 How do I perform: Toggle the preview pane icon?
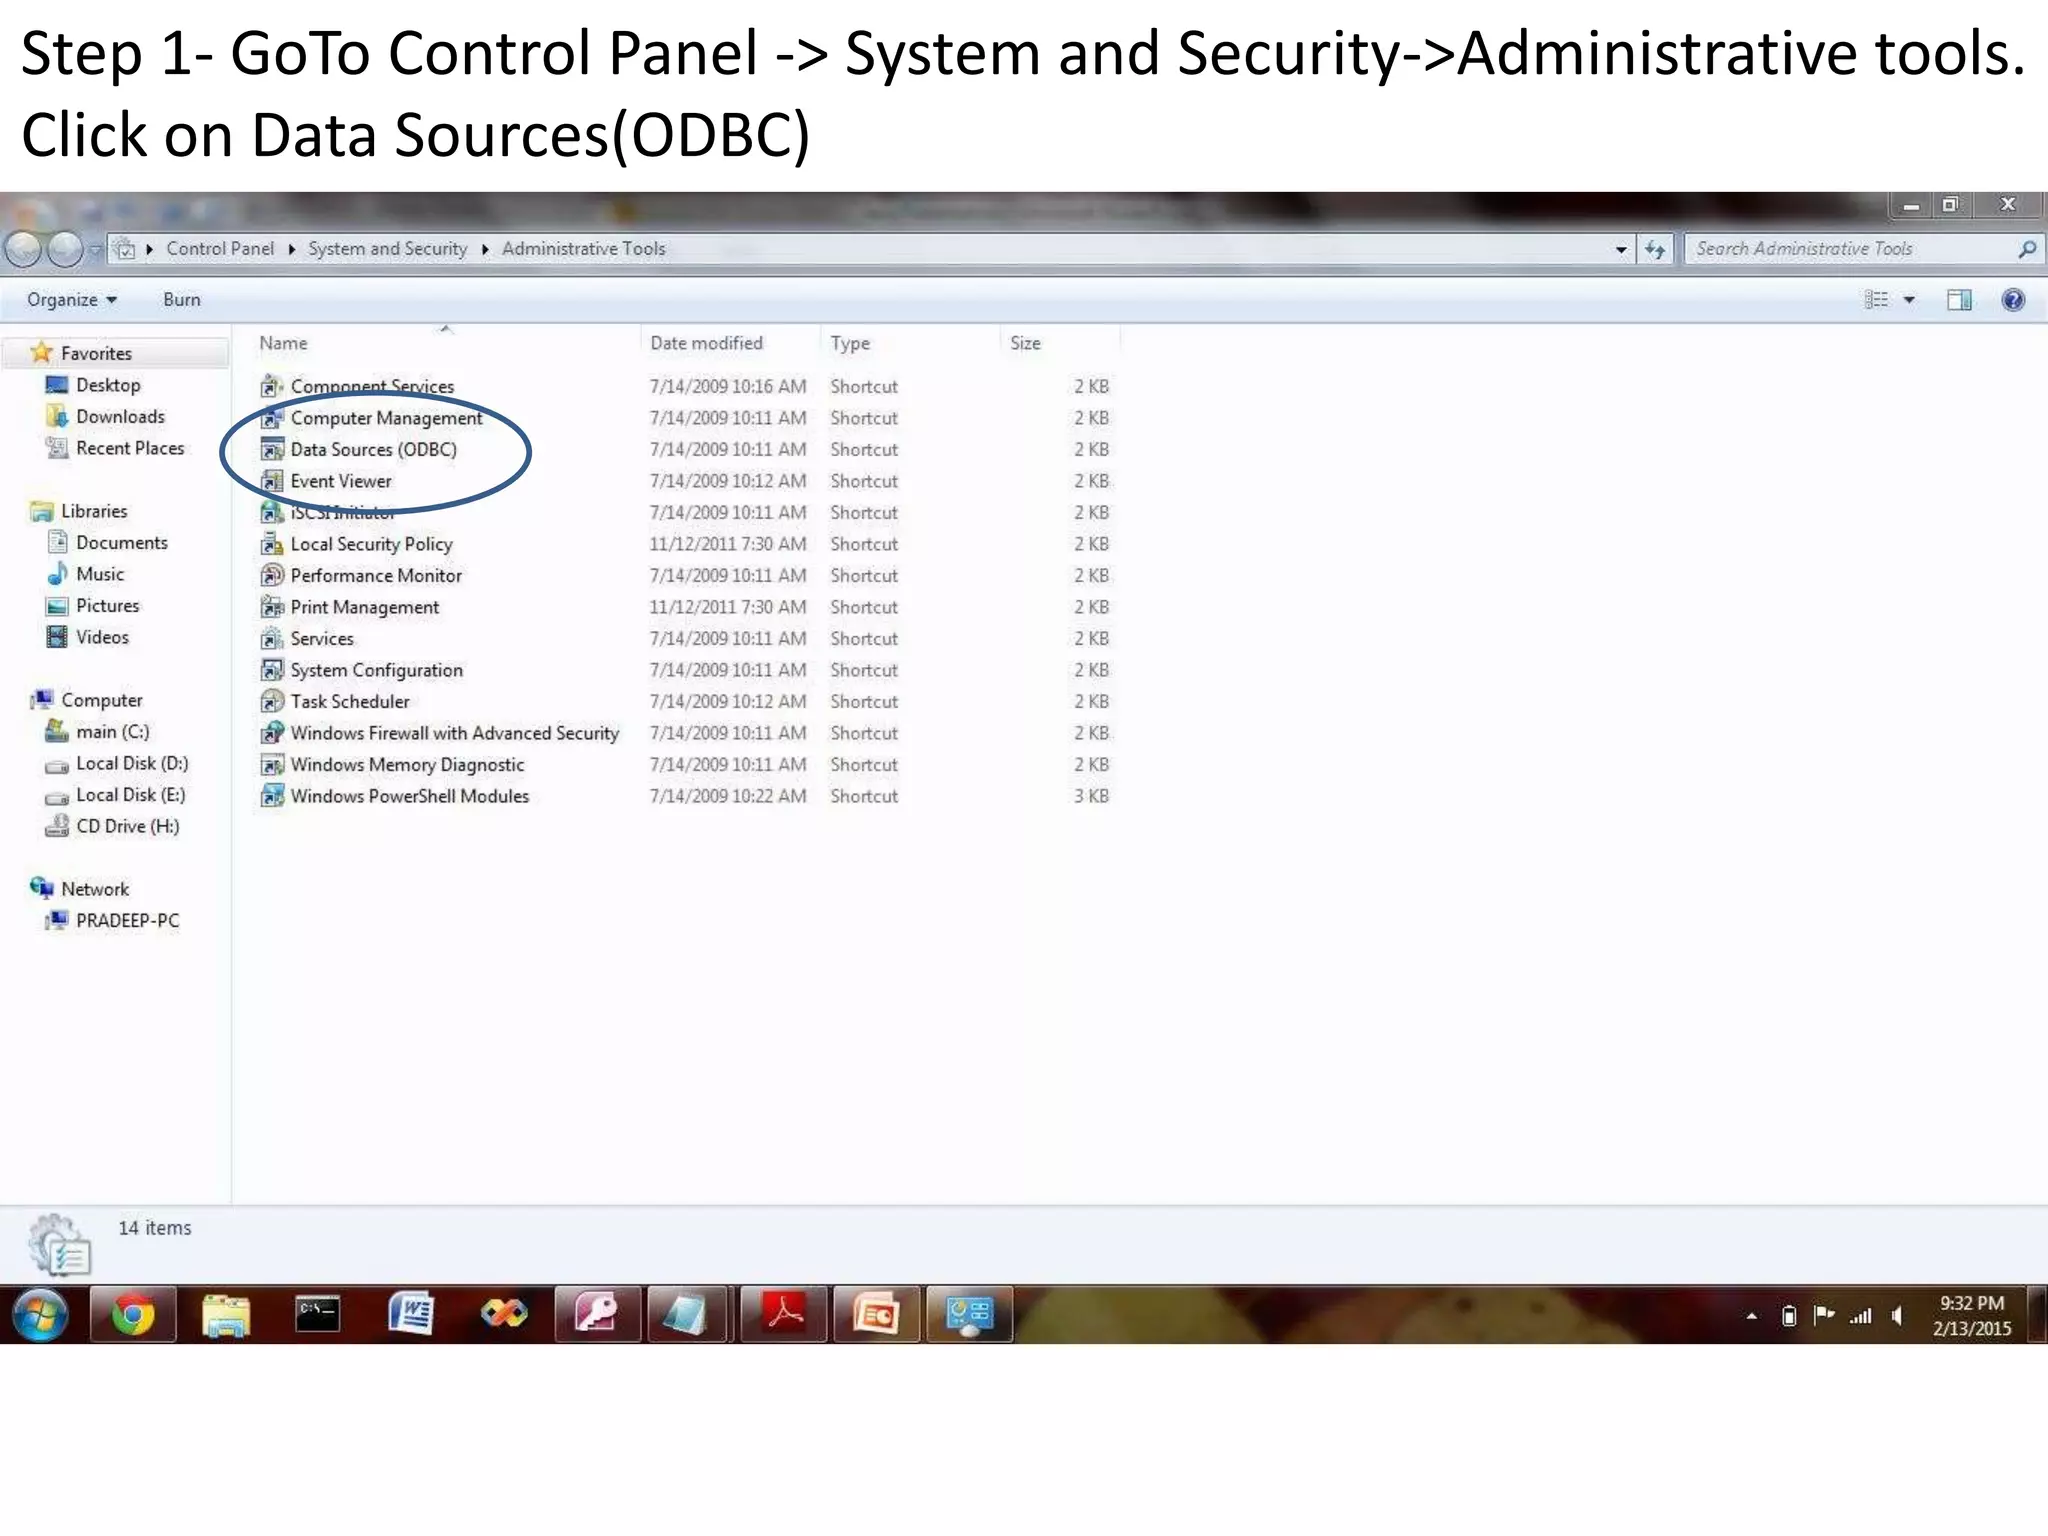pyautogui.click(x=1959, y=300)
